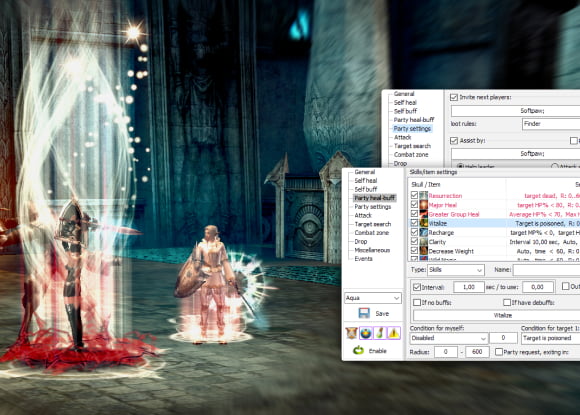The height and width of the screenshot is (415, 580).
Task: Select General in the front window tree
Action: click(x=365, y=172)
